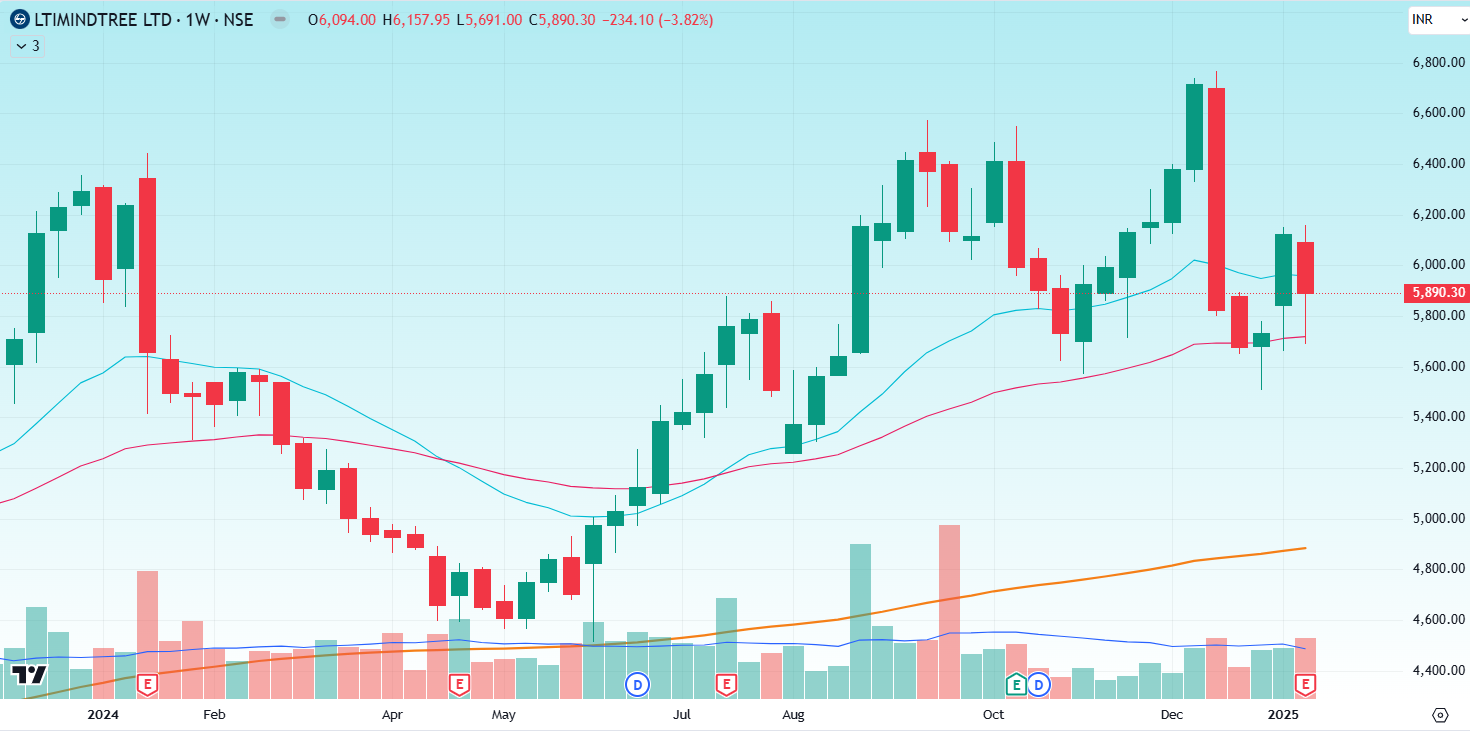Click the current price label 5,890.30
This screenshot has width=1470, height=736.
1437,293
